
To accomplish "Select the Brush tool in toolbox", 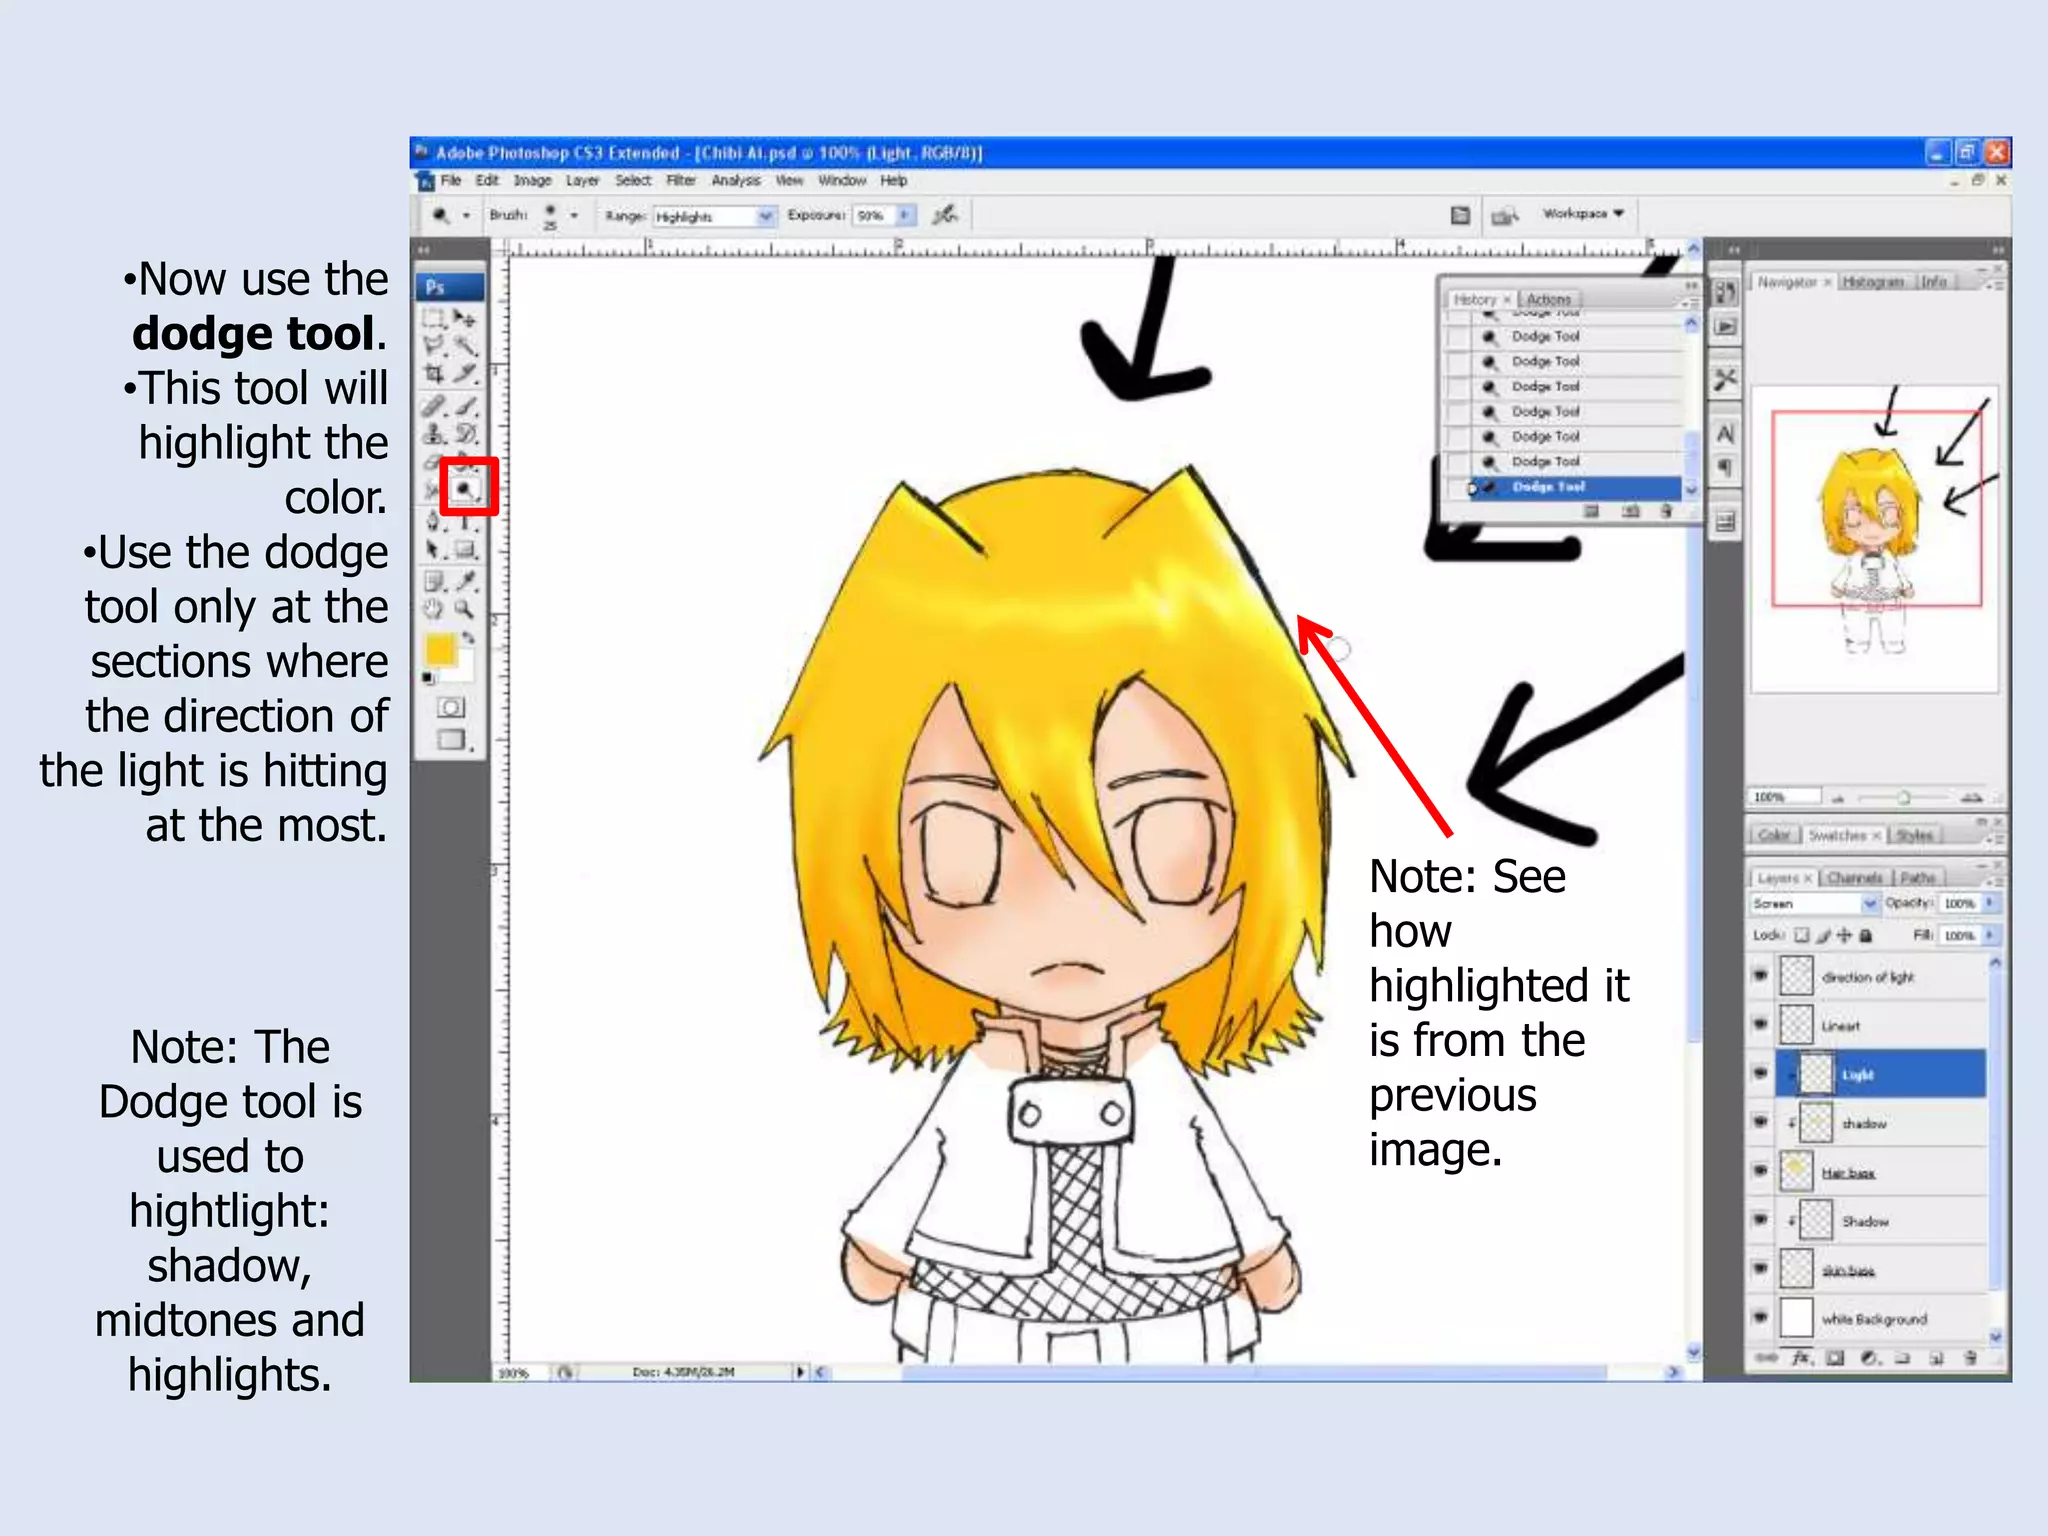I will coord(465,406).
